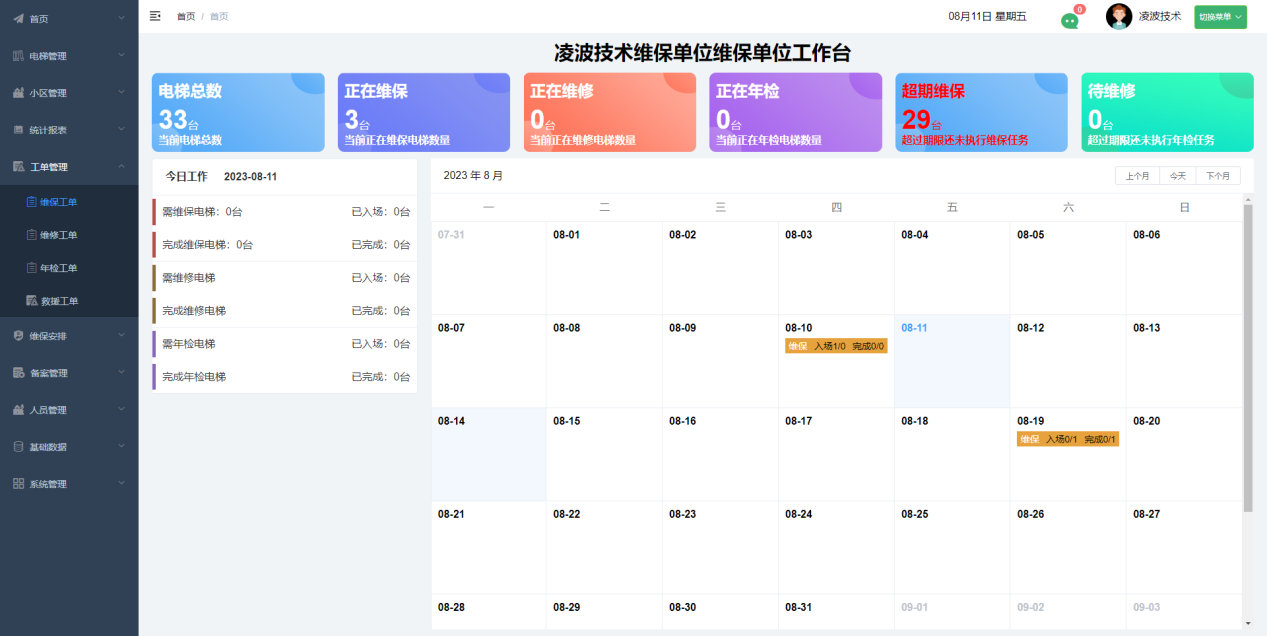Click the 完成维修电梯 row
1267x636 pixels.
click(x=285, y=311)
